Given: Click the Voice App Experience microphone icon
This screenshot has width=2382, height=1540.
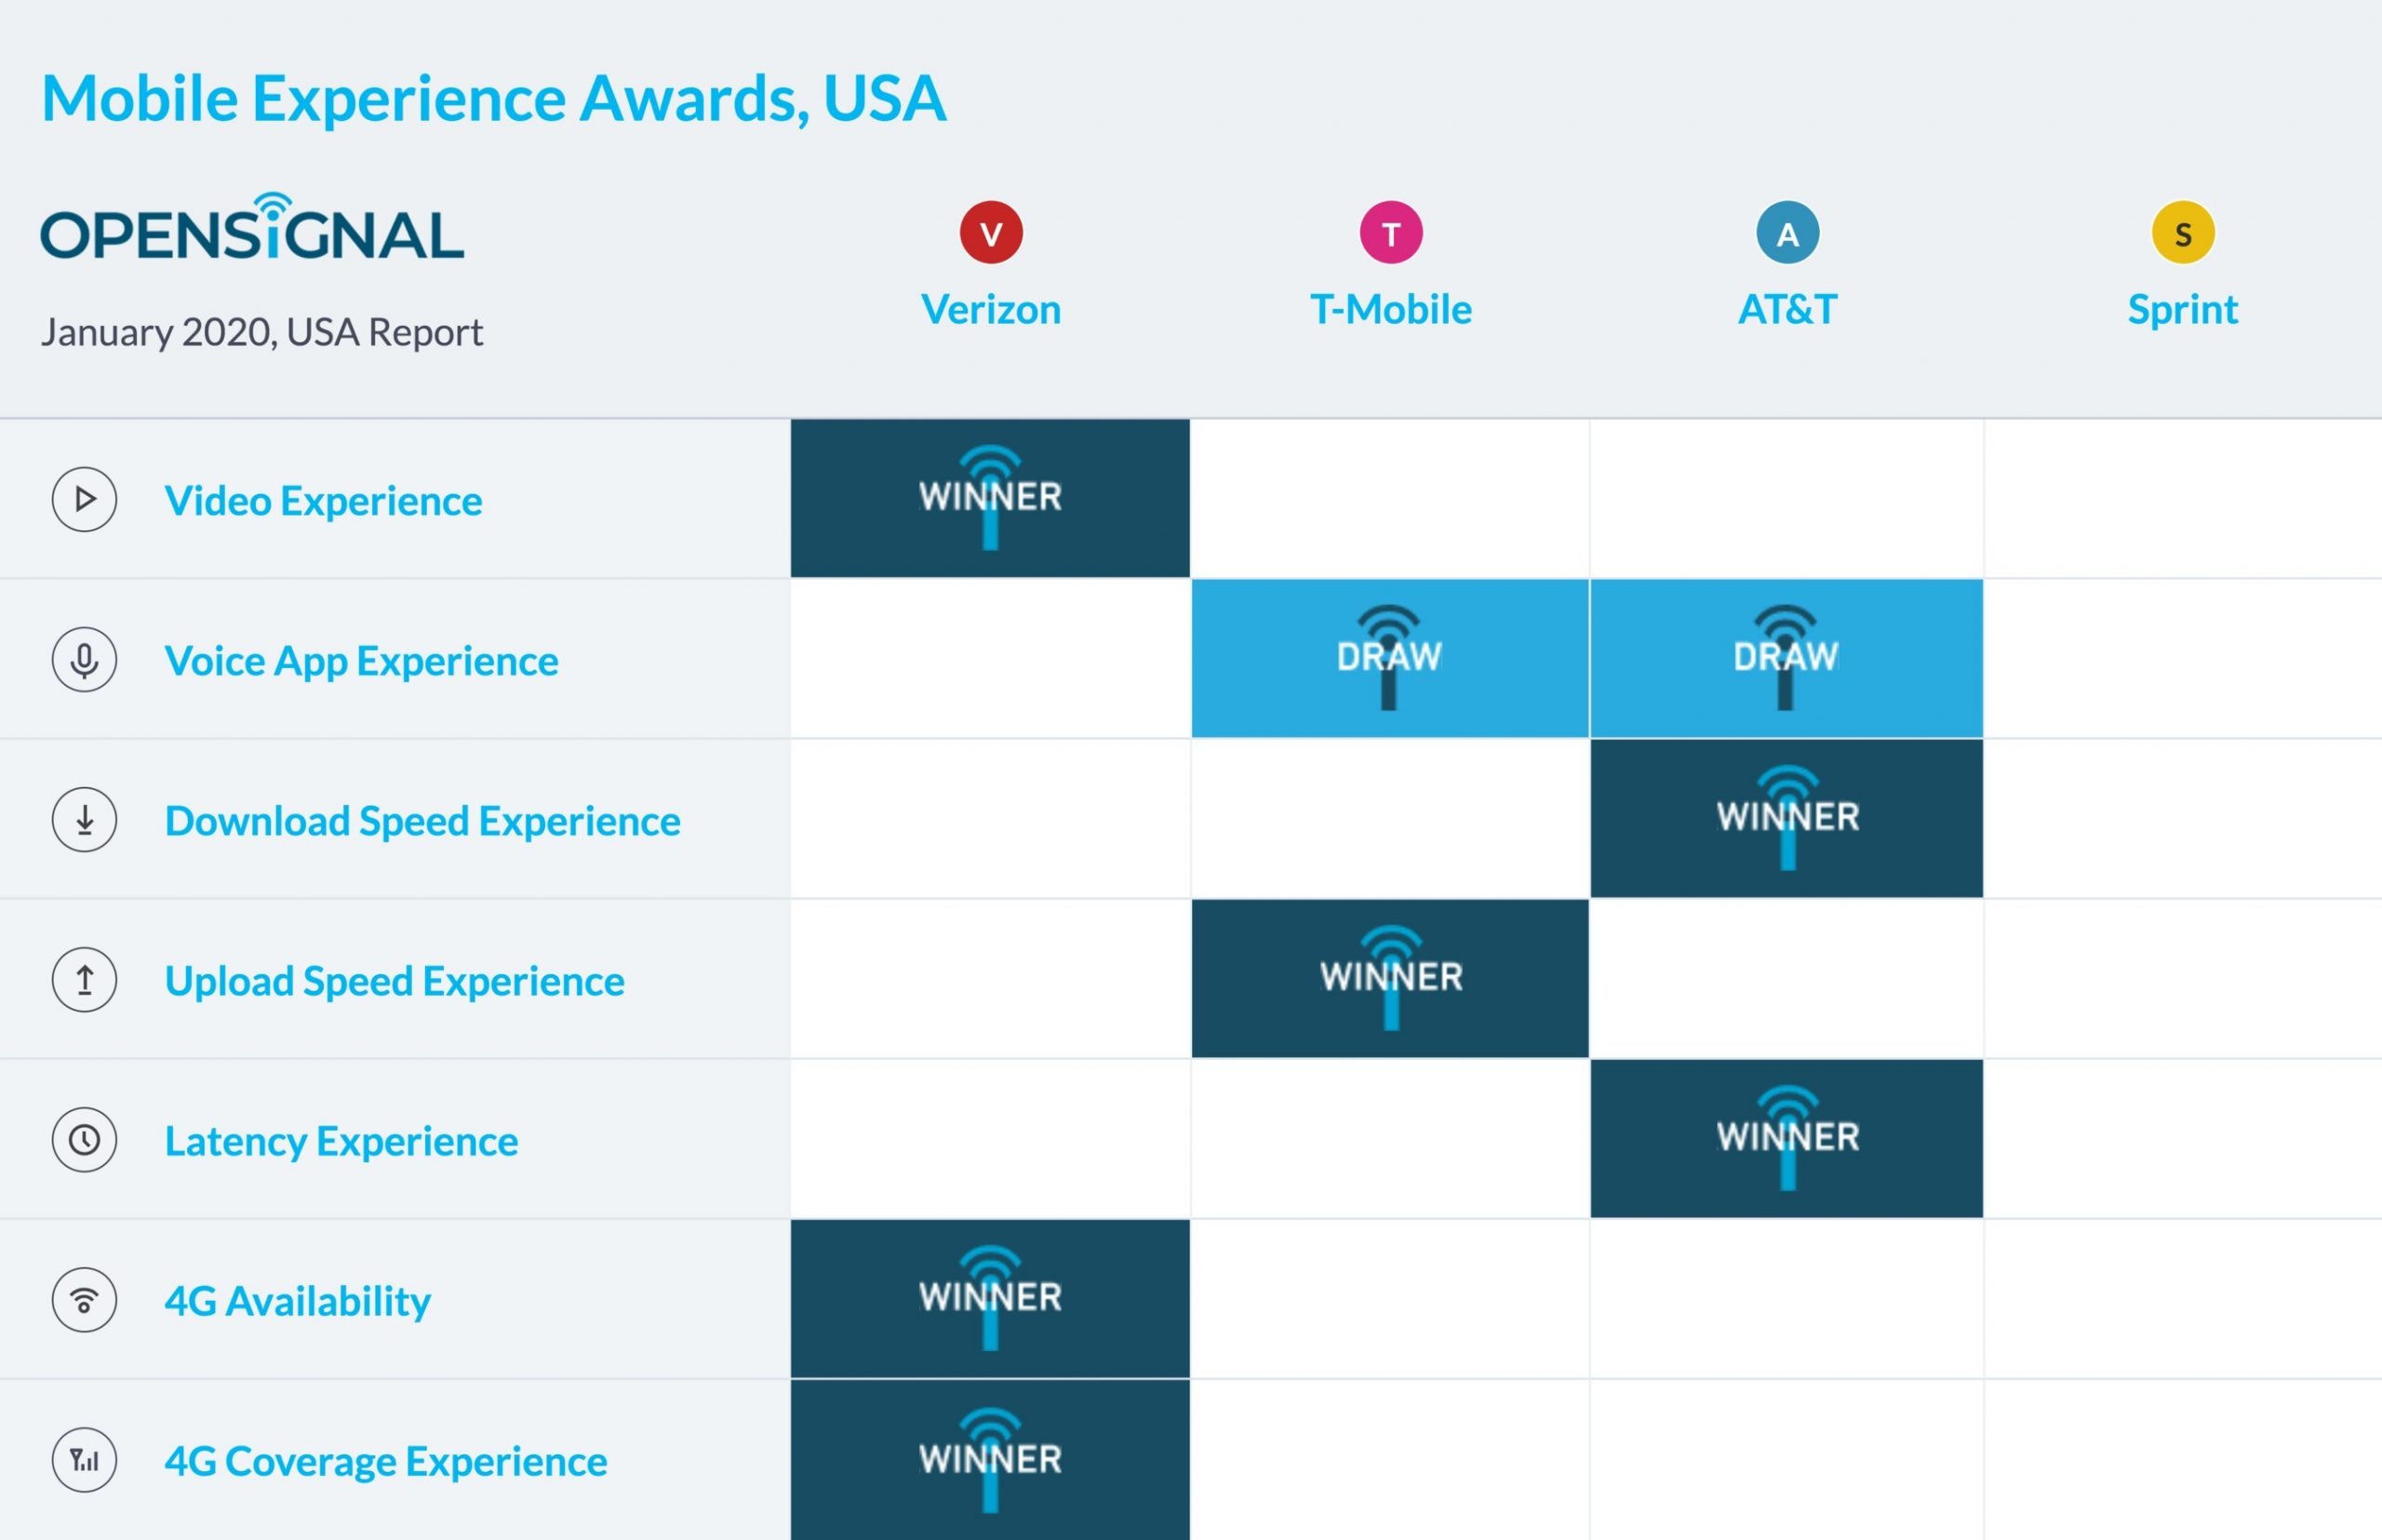Looking at the screenshot, I should tap(84, 659).
